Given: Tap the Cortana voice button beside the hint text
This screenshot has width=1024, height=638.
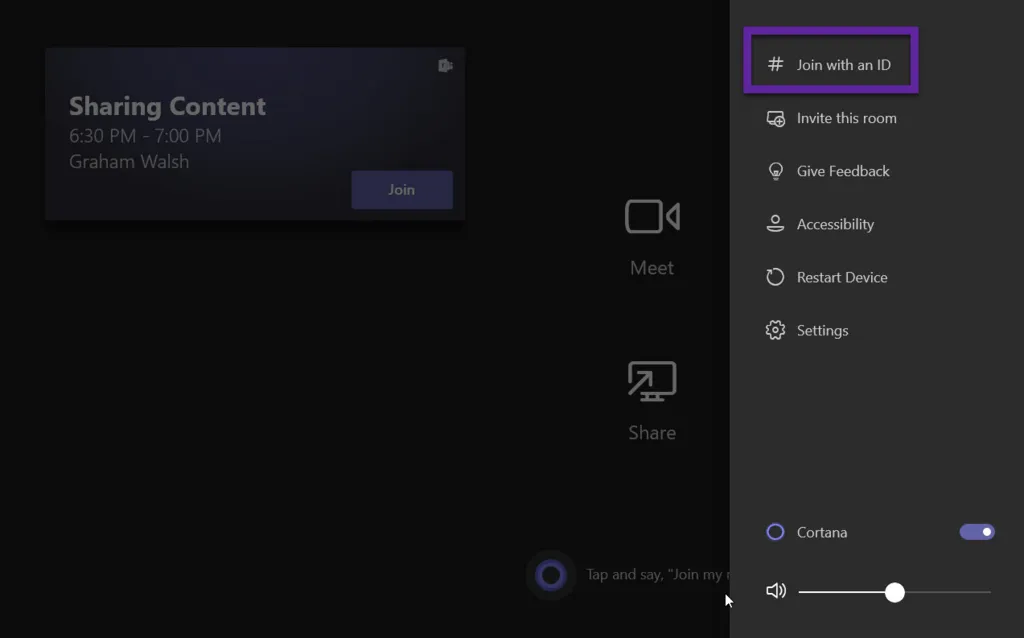Looking at the screenshot, I should pos(551,575).
